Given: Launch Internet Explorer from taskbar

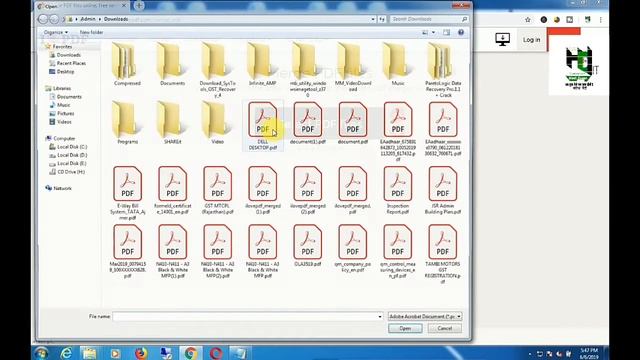Looking at the screenshot, I should (66, 353).
